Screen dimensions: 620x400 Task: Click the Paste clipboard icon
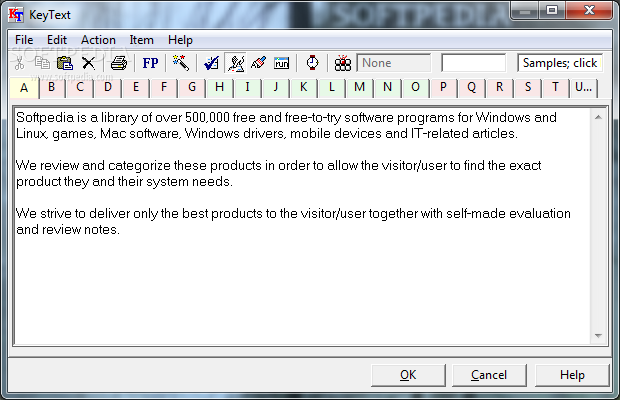click(x=65, y=63)
